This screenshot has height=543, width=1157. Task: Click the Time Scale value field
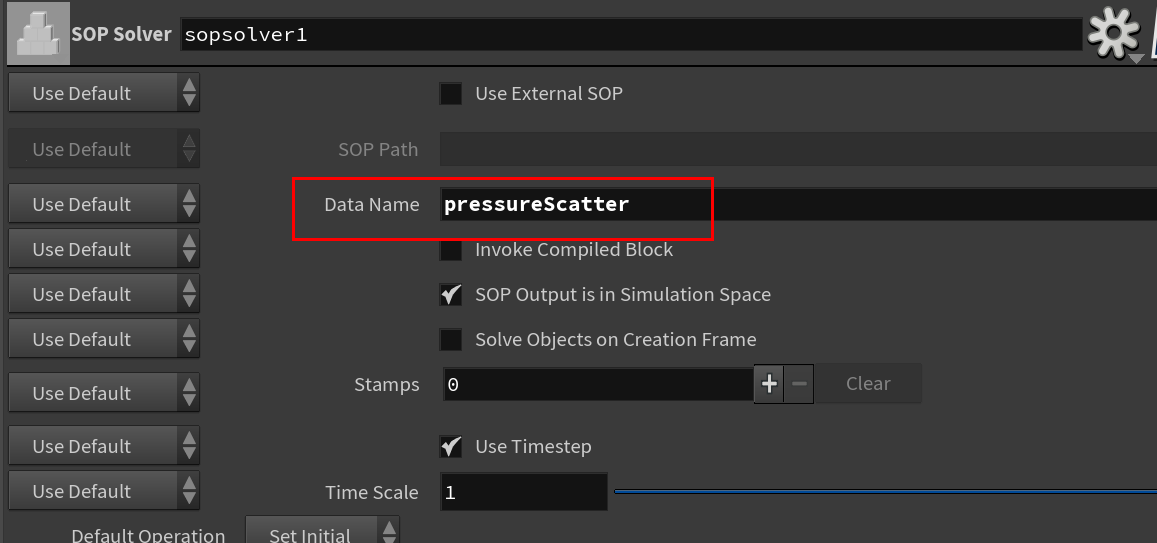point(524,492)
